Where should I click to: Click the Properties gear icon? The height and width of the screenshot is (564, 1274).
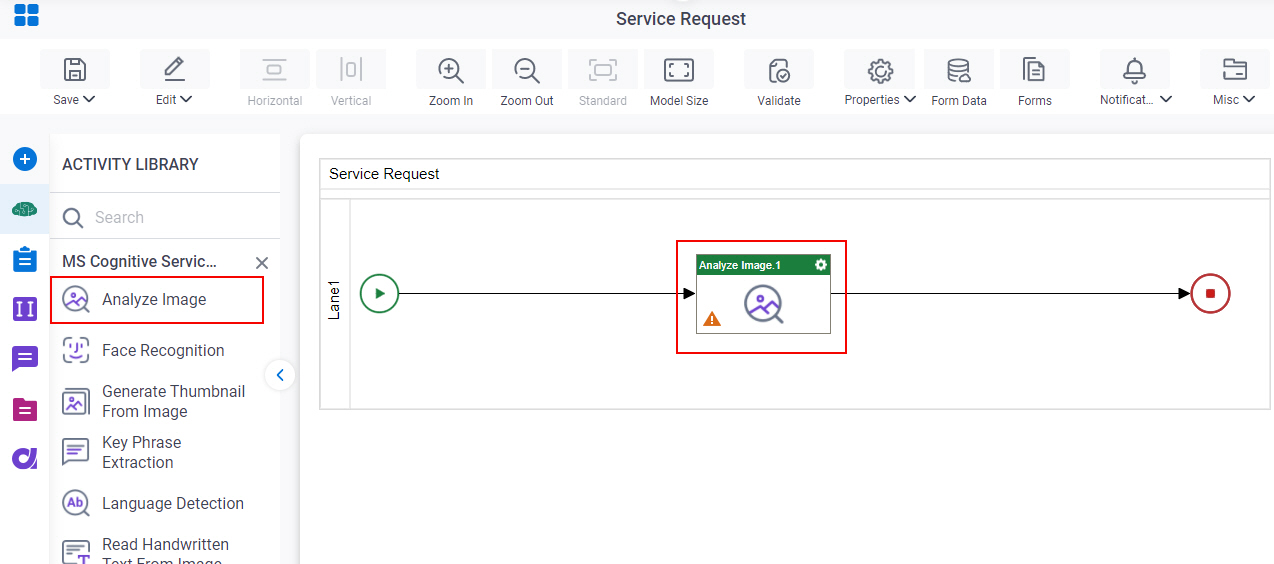tap(880, 69)
